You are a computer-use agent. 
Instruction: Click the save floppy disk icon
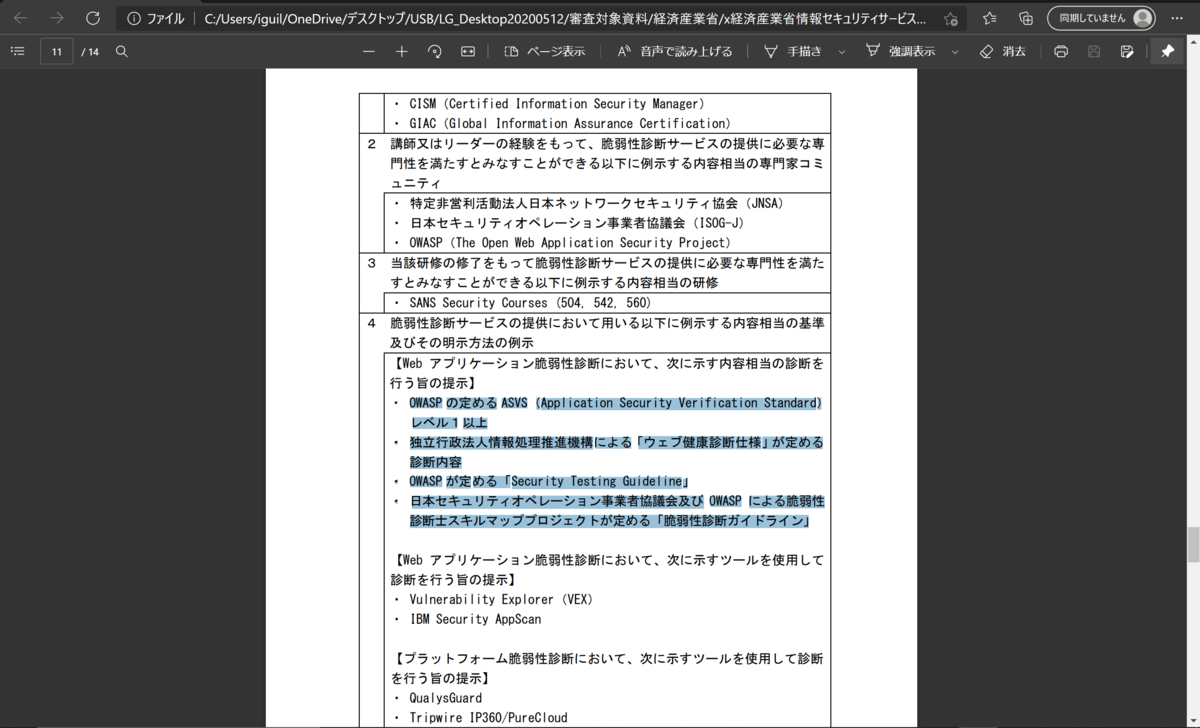1094,51
